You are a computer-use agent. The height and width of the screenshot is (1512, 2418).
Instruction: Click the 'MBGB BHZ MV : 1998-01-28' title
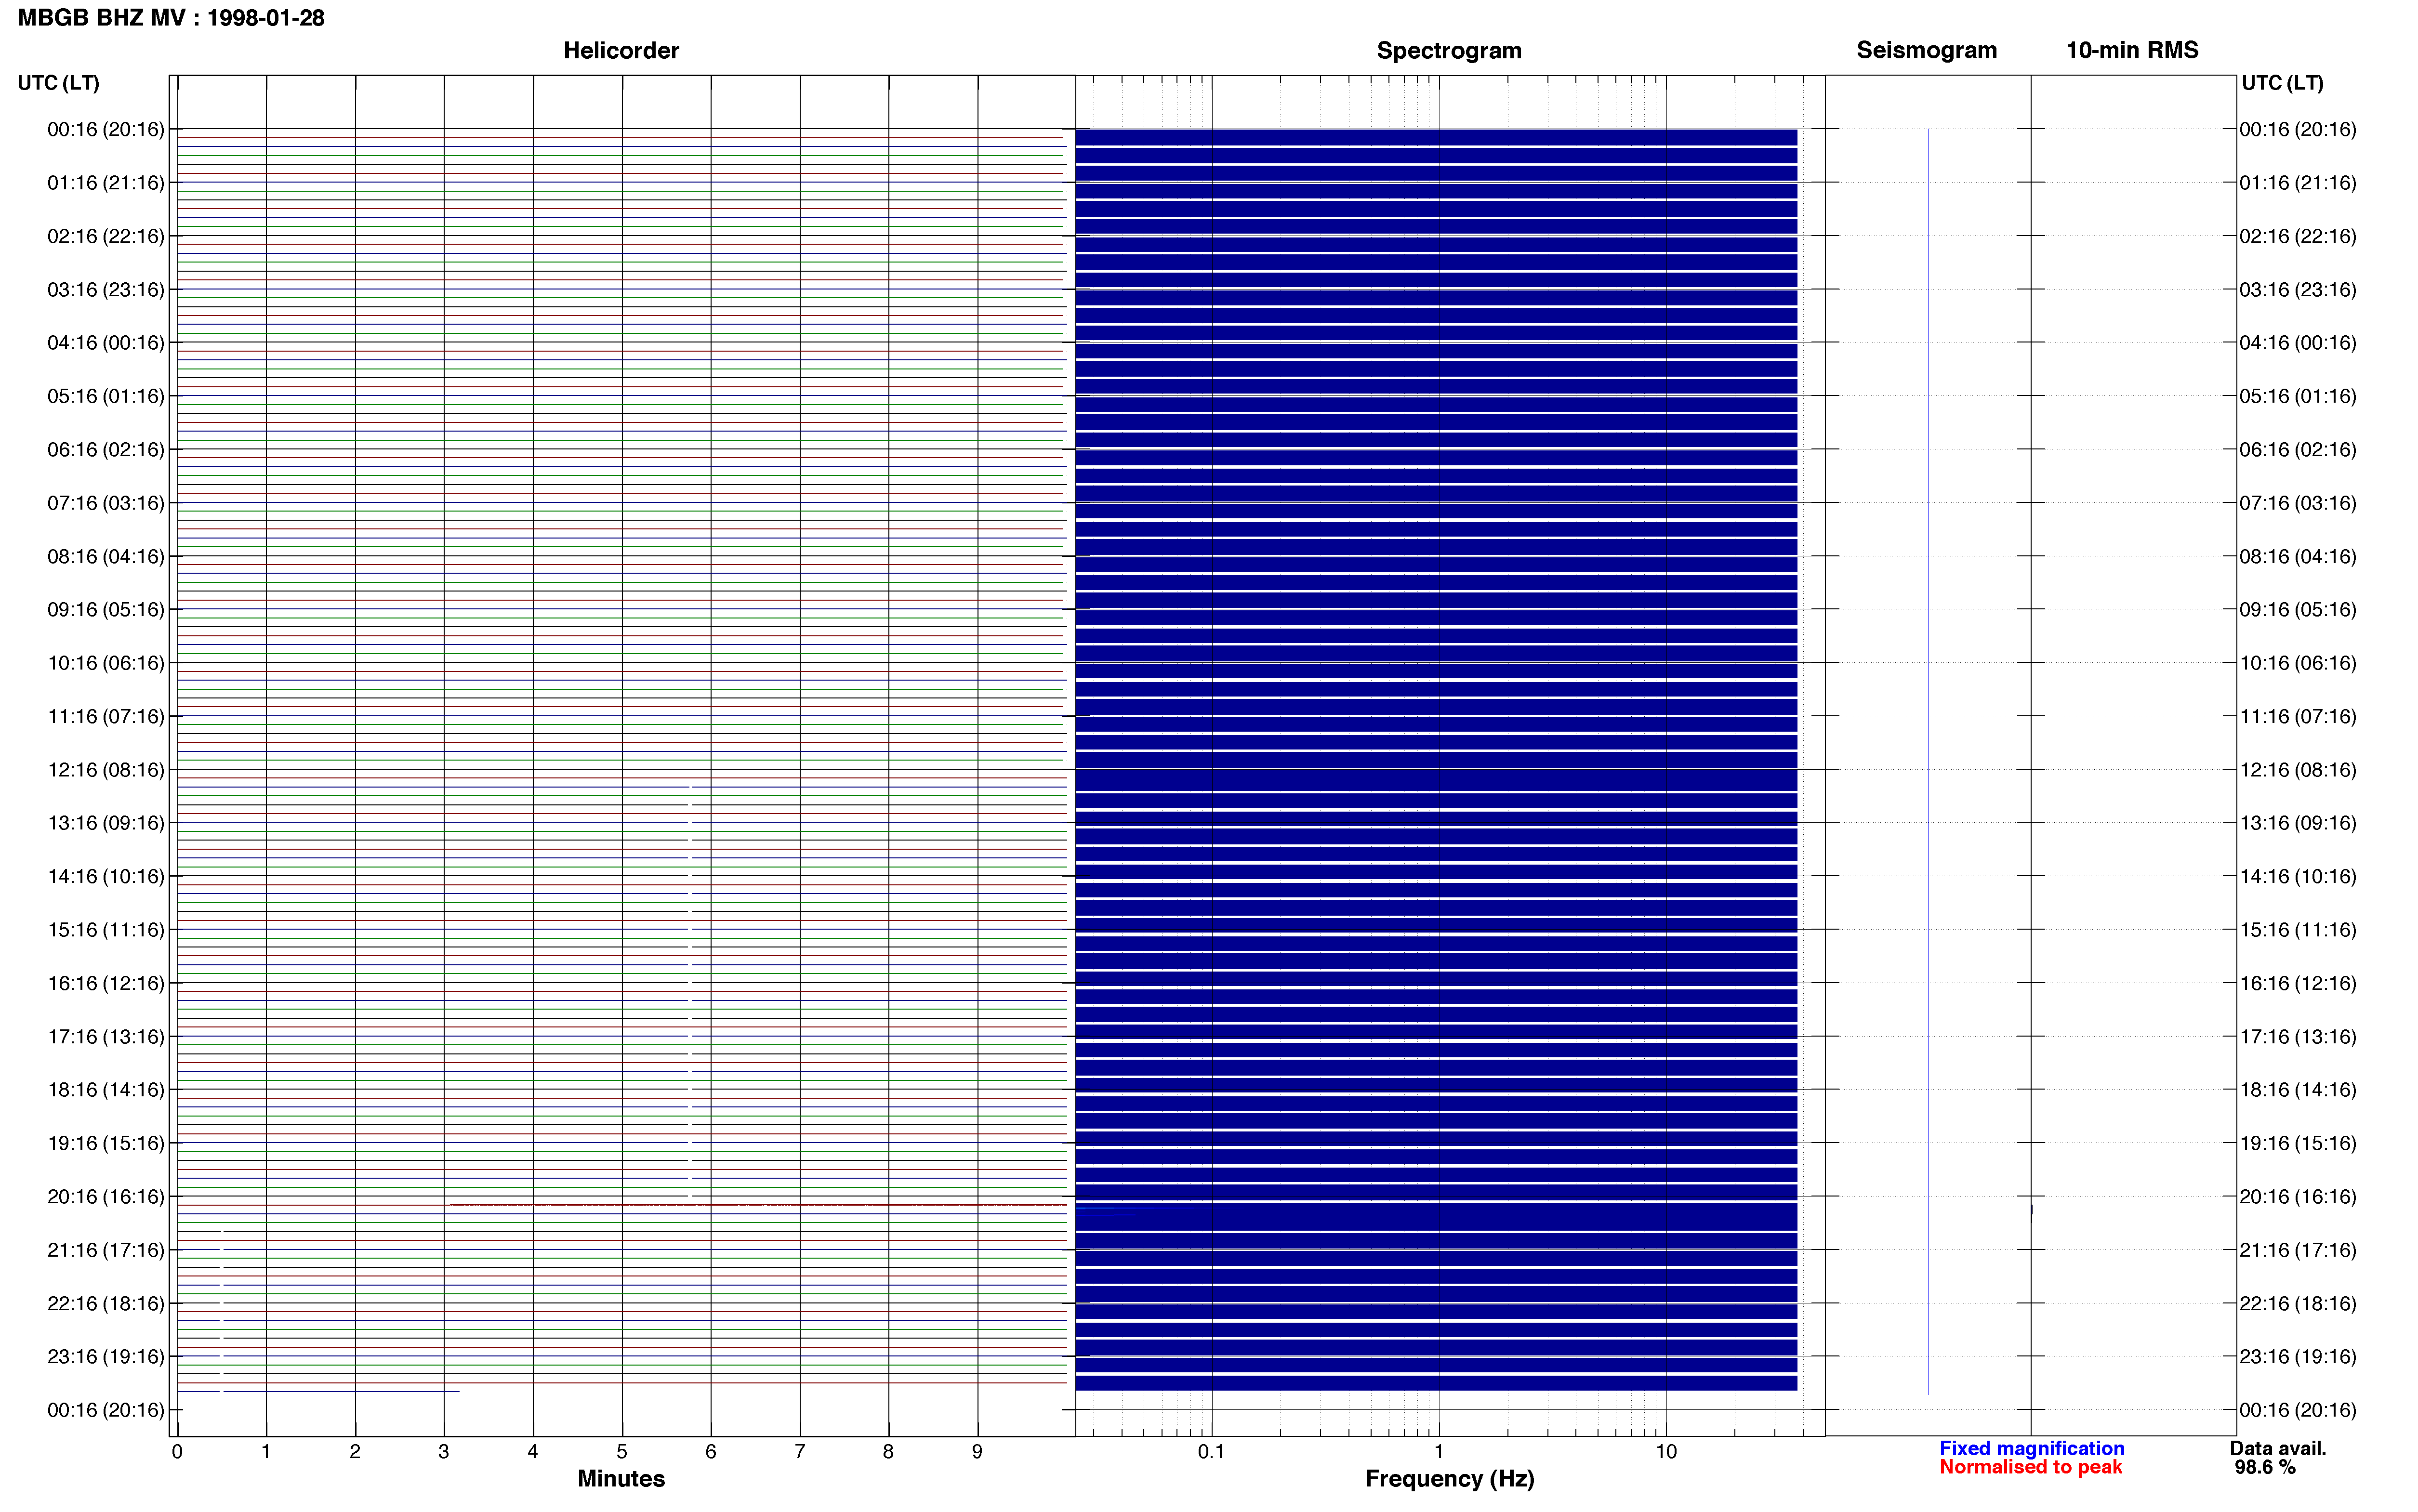171,18
